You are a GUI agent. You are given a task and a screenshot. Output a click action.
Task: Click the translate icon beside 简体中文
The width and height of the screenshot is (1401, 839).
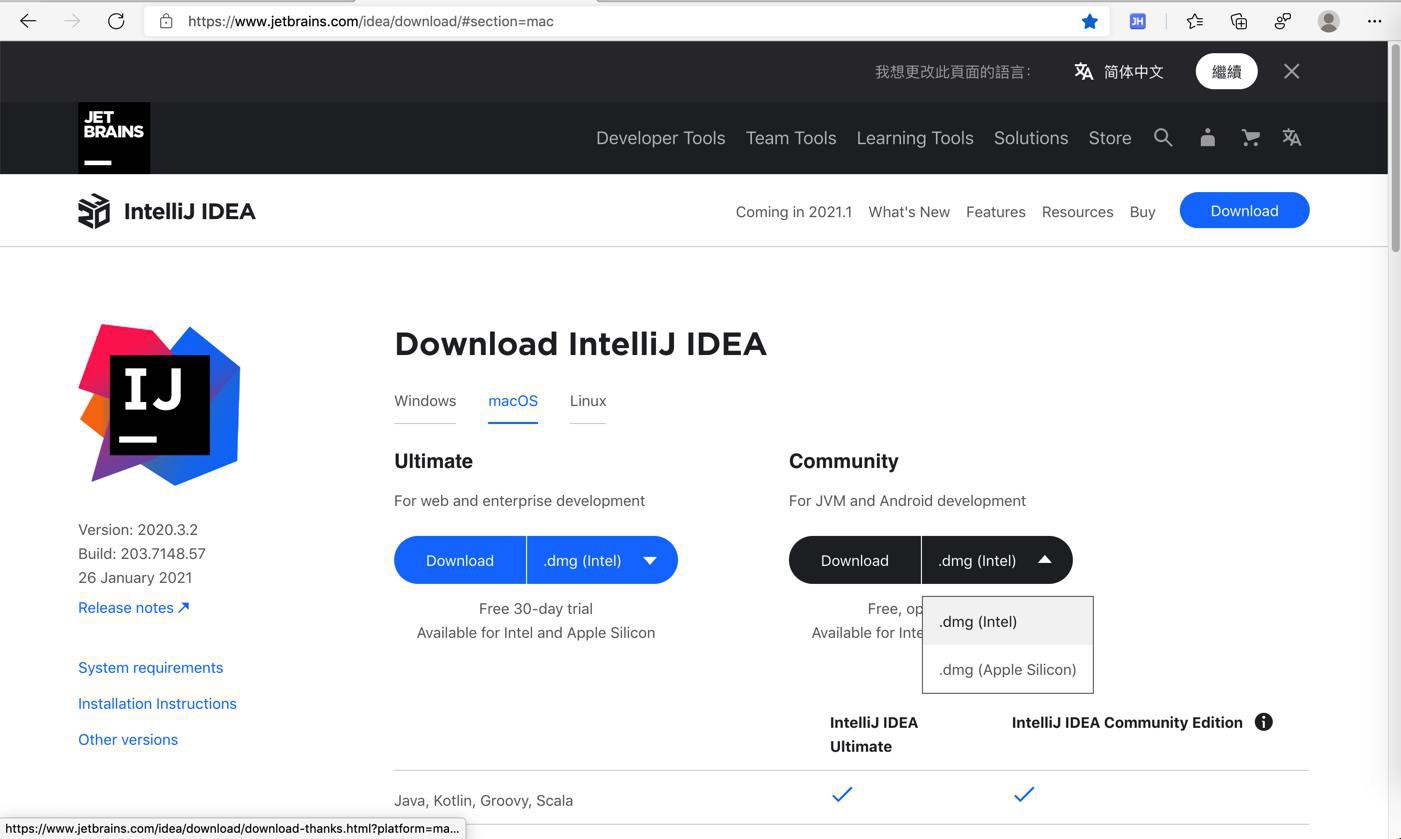[x=1084, y=71]
